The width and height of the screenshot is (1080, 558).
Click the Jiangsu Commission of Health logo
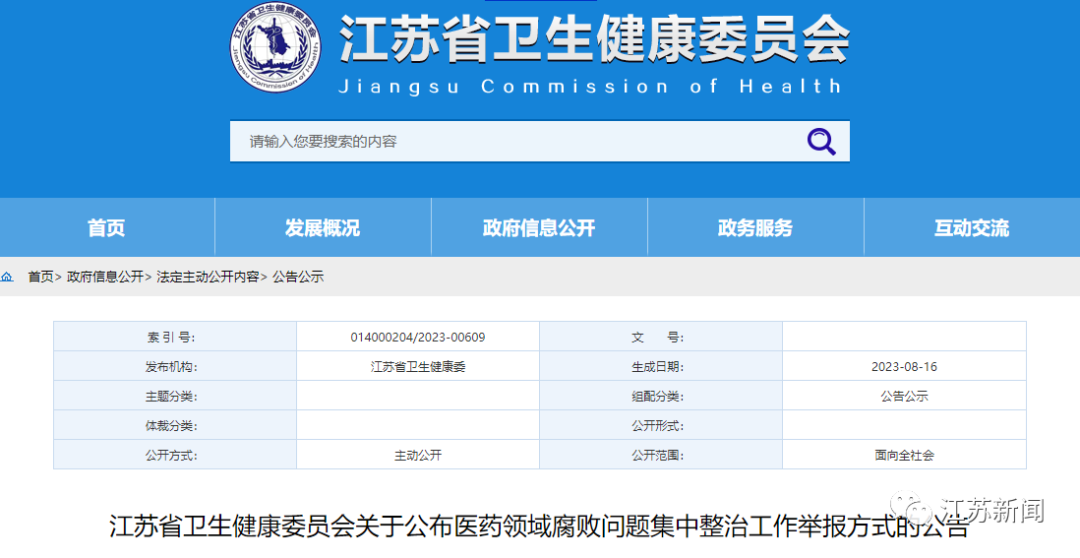(x=272, y=49)
